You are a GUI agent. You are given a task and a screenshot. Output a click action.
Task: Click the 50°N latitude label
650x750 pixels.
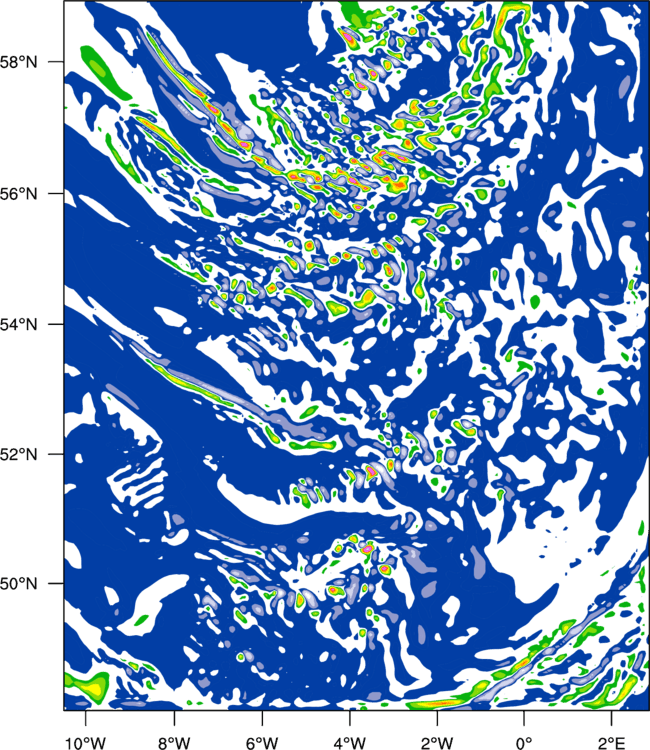19,584
